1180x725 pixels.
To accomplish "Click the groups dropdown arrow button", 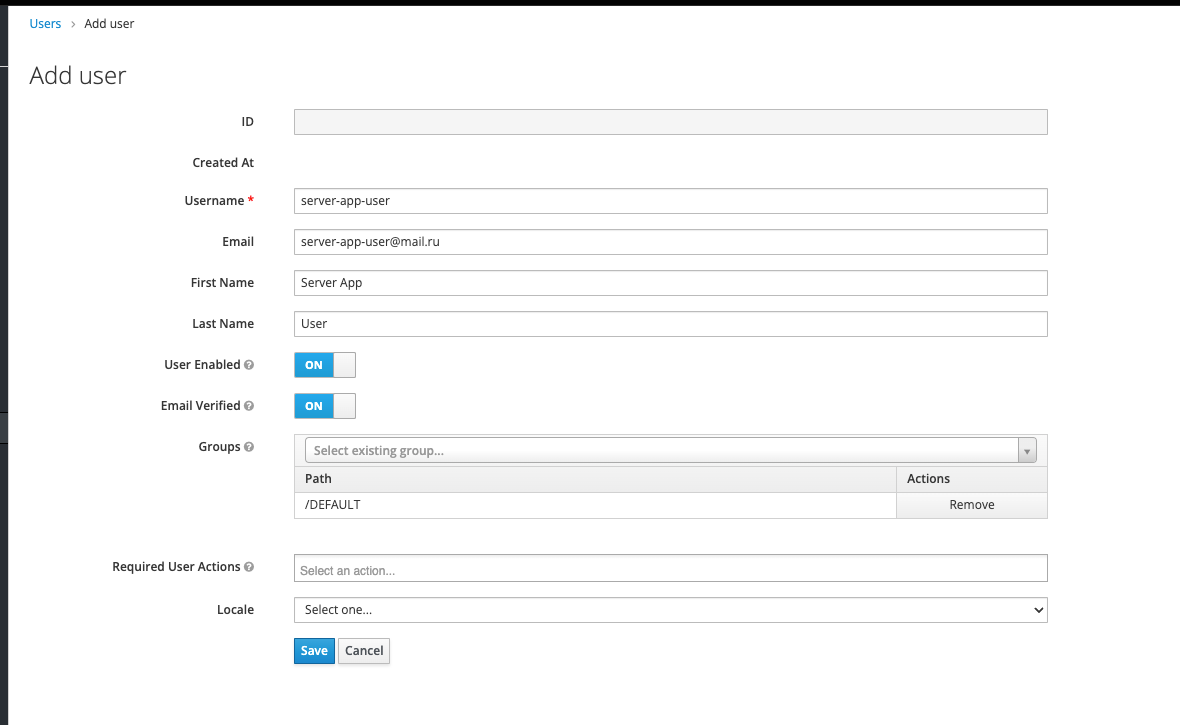I will coord(1027,450).
